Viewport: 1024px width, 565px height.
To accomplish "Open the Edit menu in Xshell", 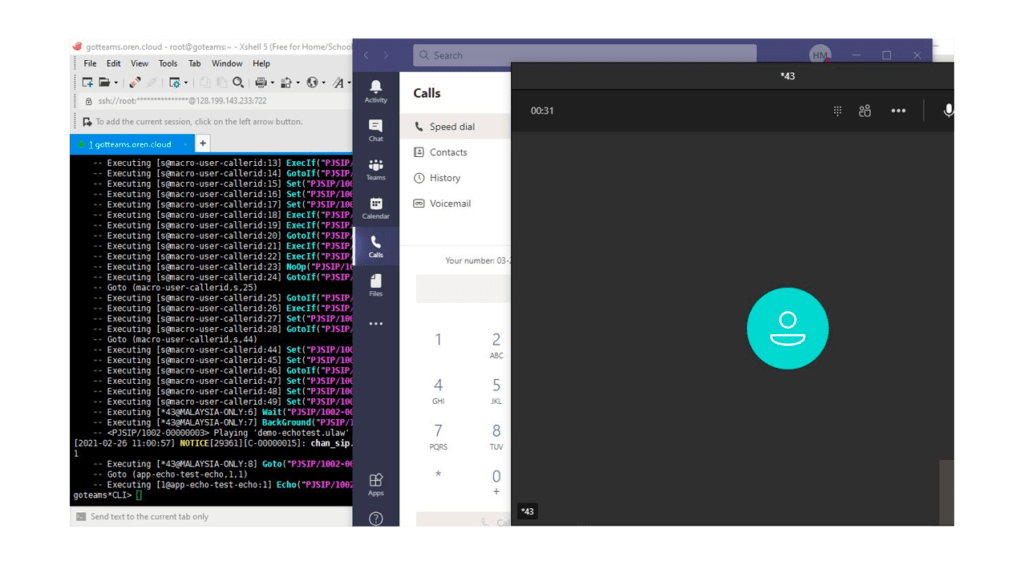I will (114, 63).
